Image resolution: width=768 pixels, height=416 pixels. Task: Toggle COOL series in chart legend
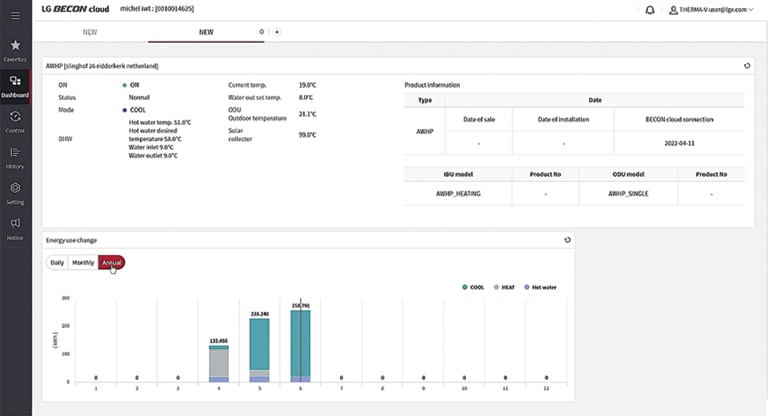click(x=470, y=287)
